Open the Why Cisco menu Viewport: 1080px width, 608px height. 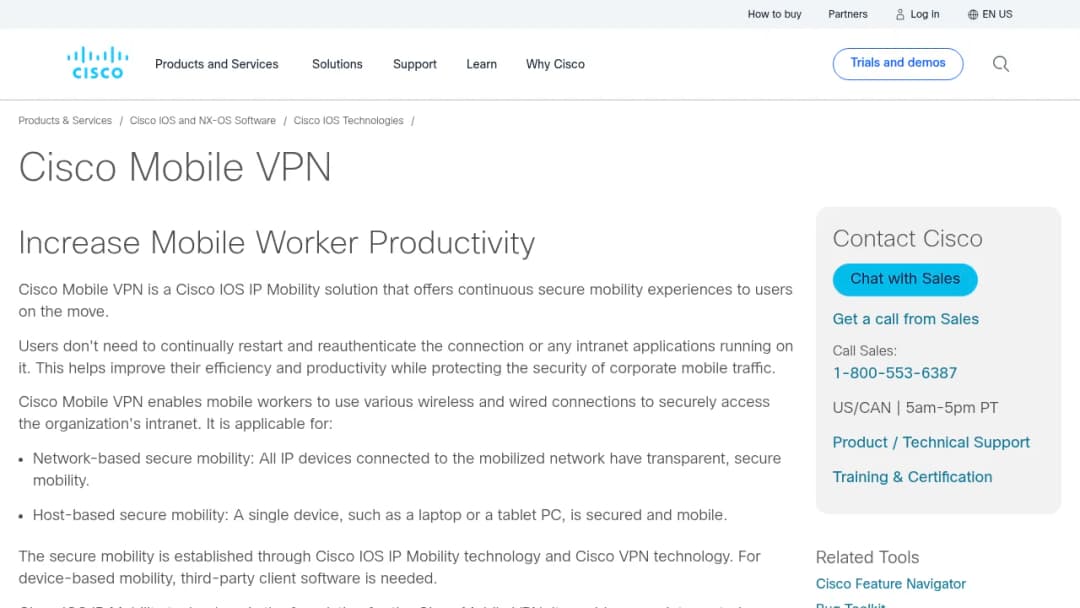(555, 64)
